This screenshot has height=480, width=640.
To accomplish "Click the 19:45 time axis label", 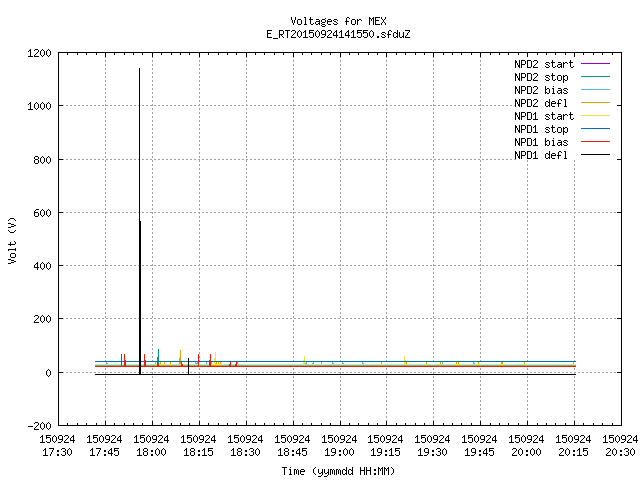I will [480, 453].
